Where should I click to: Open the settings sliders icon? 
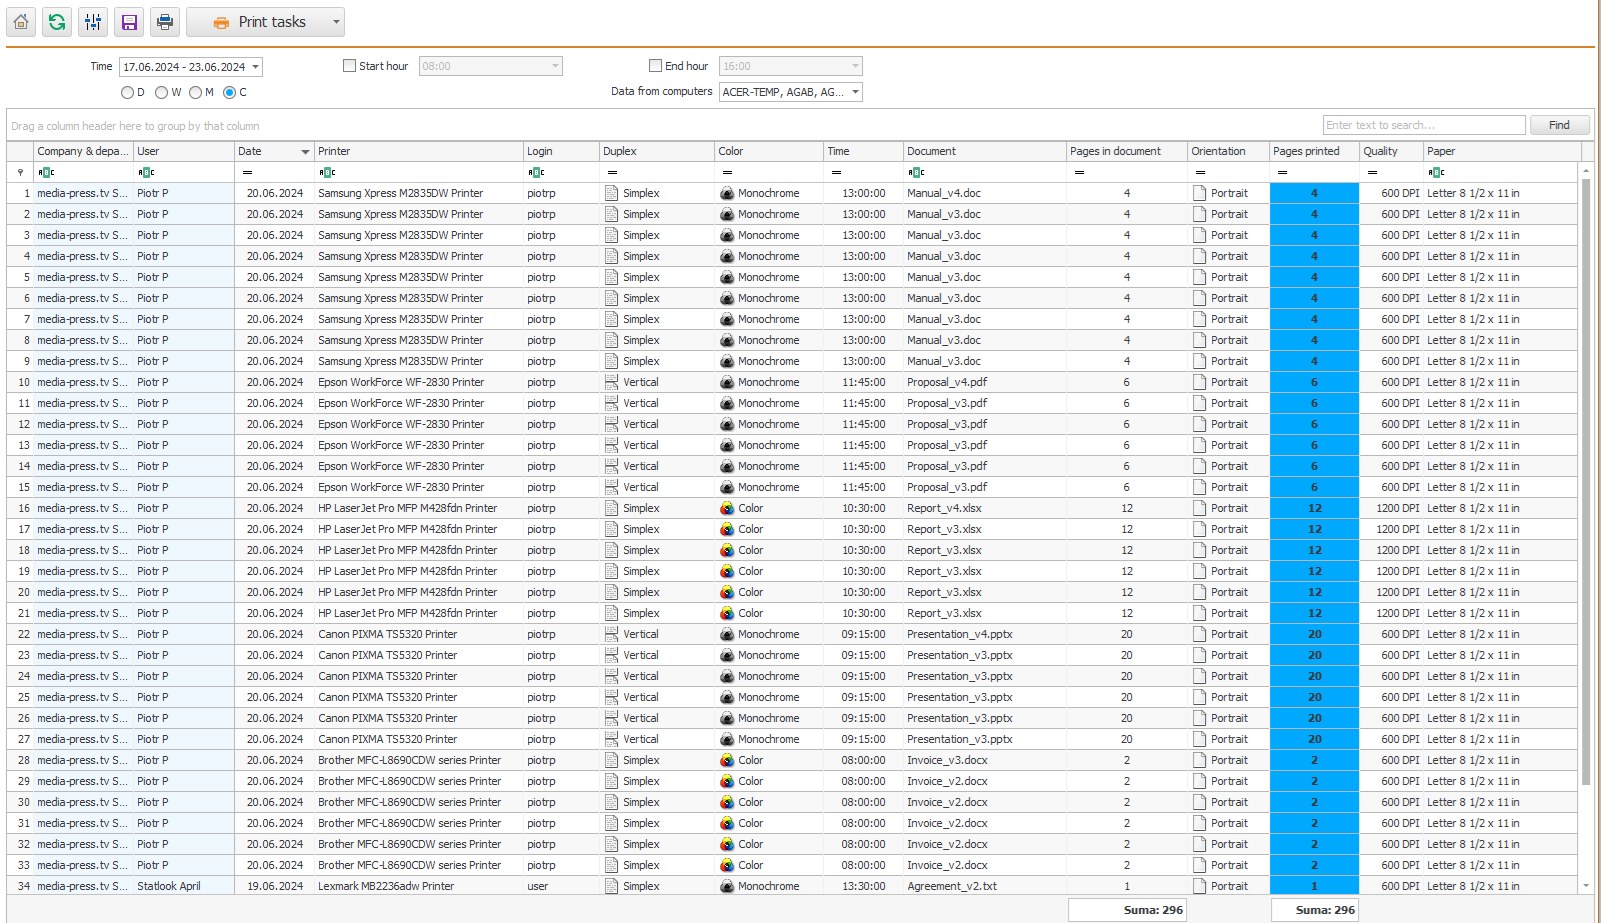pos(93,22)
